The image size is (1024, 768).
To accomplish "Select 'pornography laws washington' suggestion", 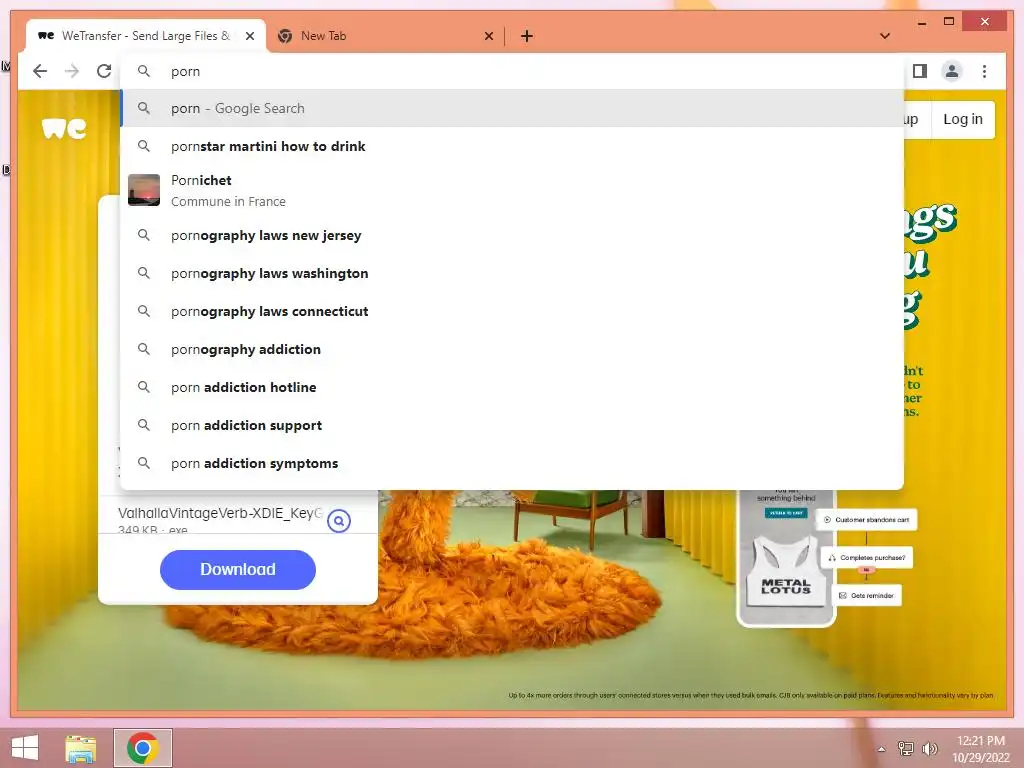I will [512, 273].
